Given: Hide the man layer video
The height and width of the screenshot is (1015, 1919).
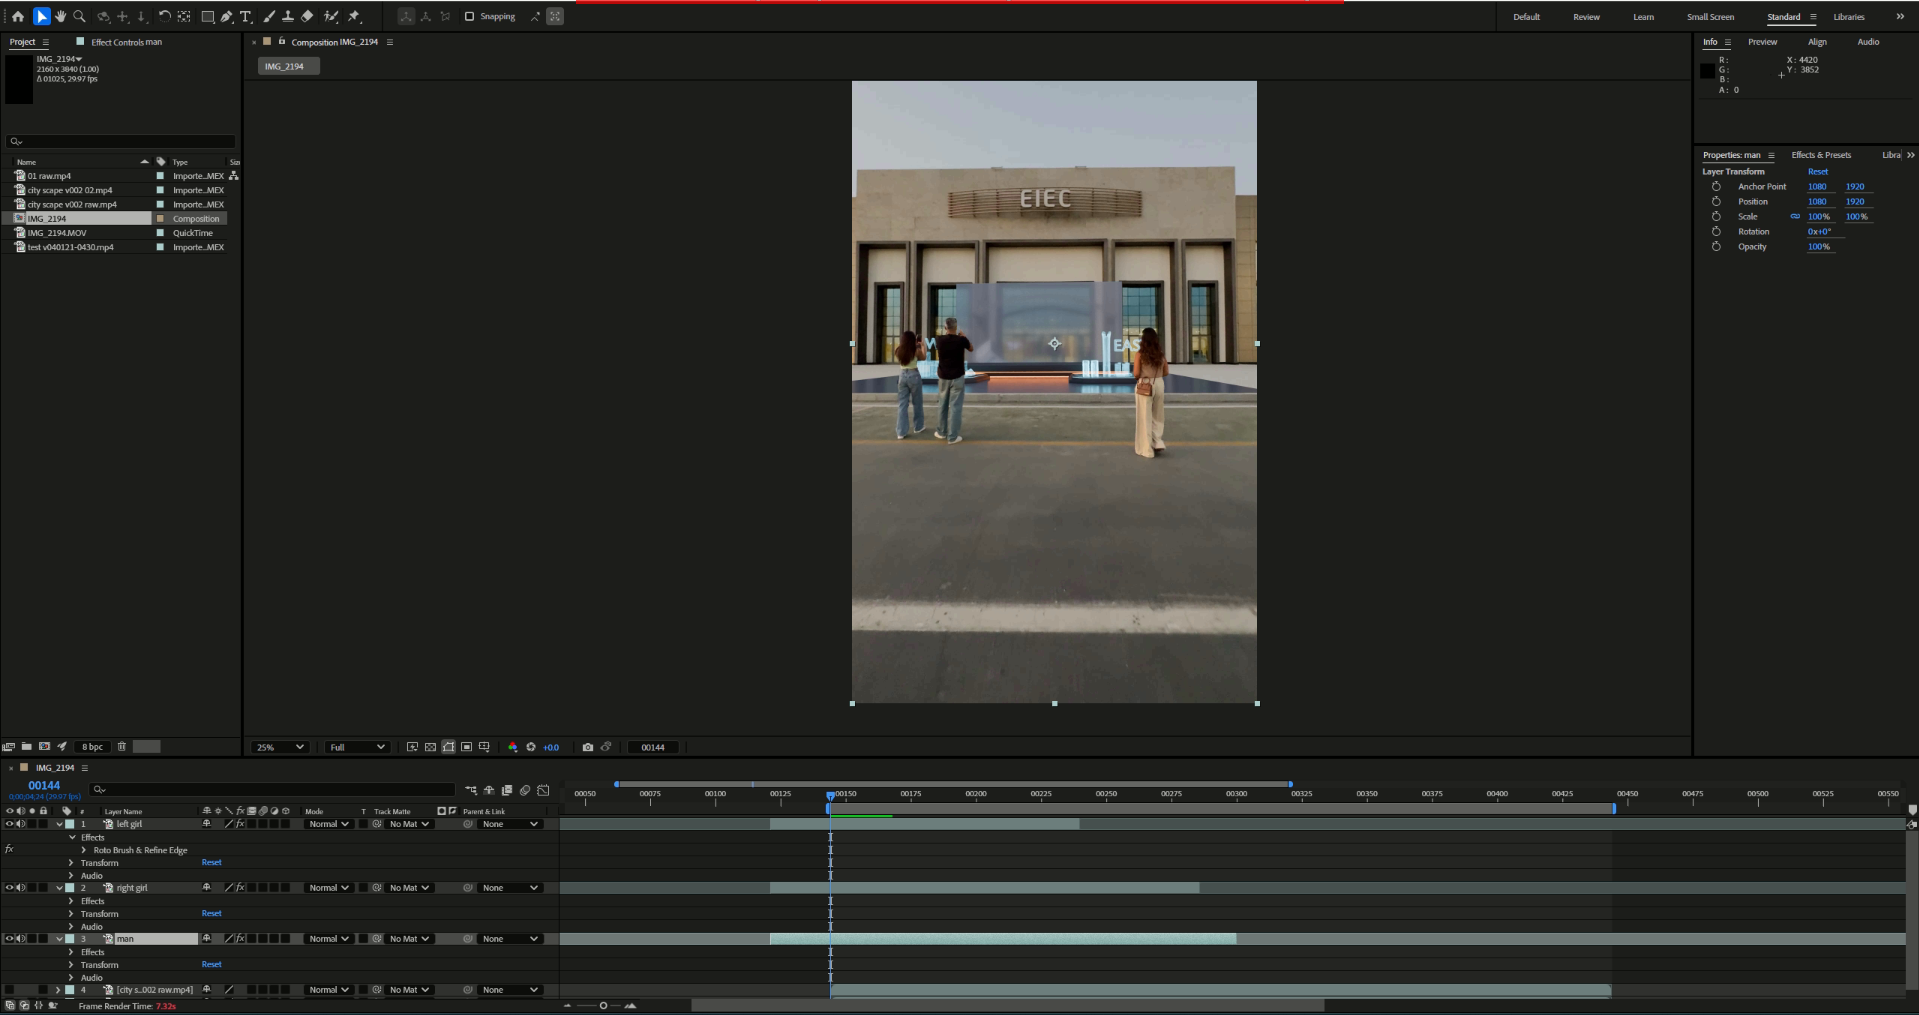Looking at the screenshot, I should 9,939.
